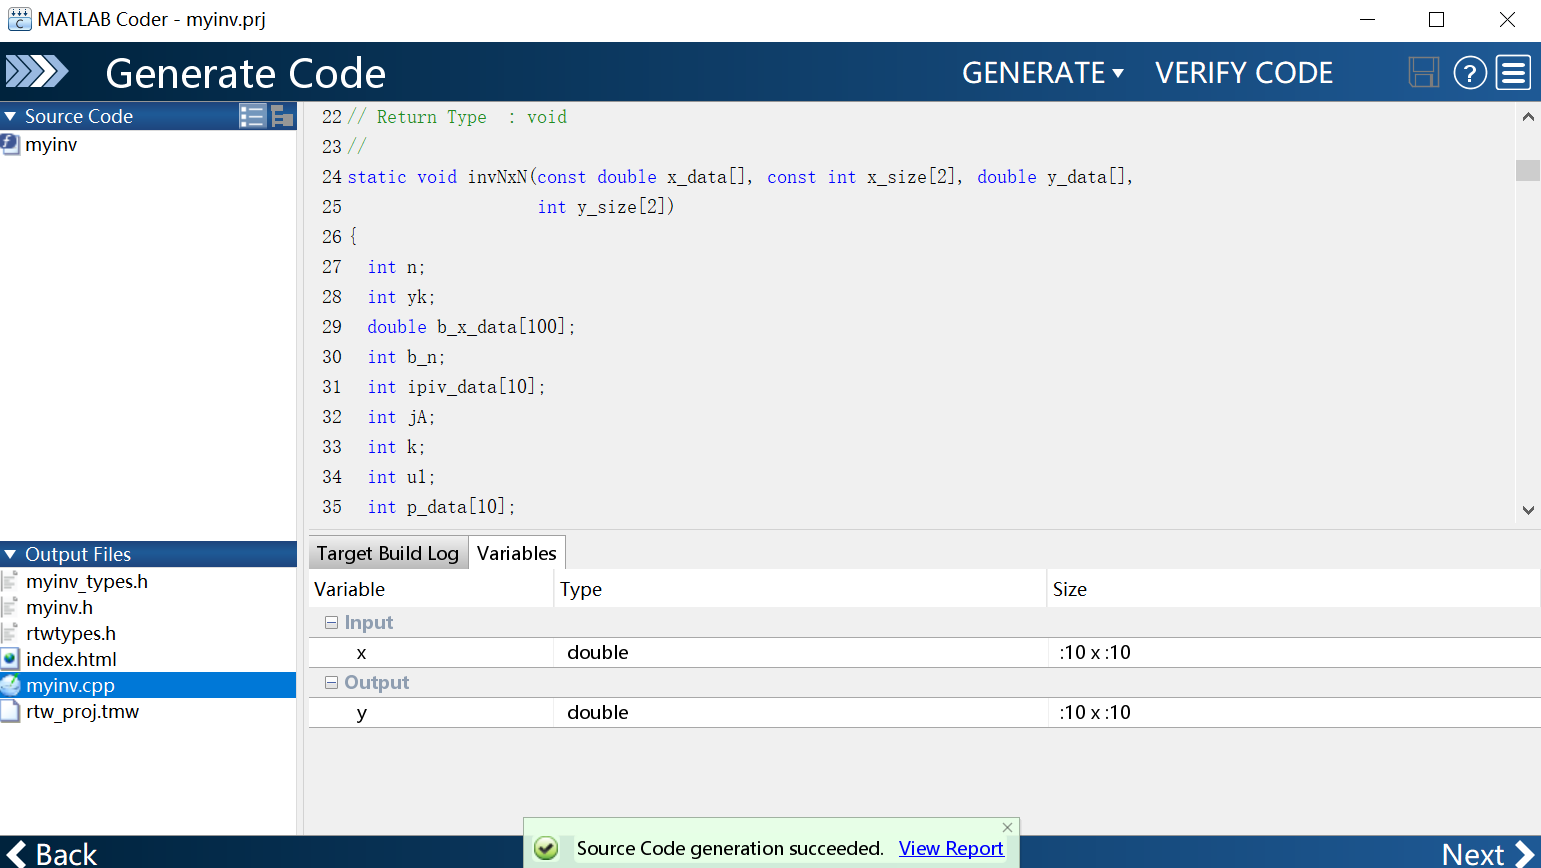
Task: Collapse the Output variables group
Action: point(331,682)
